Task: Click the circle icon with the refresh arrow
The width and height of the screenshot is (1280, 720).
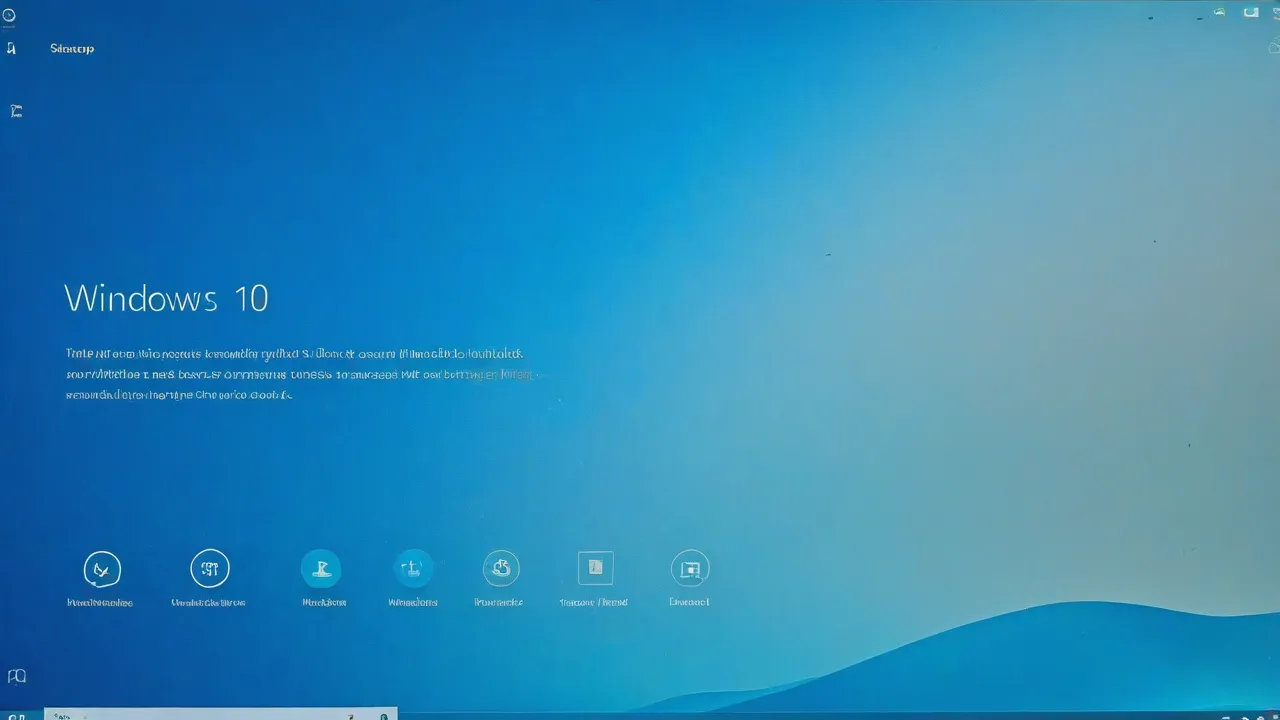Action: 501,568
